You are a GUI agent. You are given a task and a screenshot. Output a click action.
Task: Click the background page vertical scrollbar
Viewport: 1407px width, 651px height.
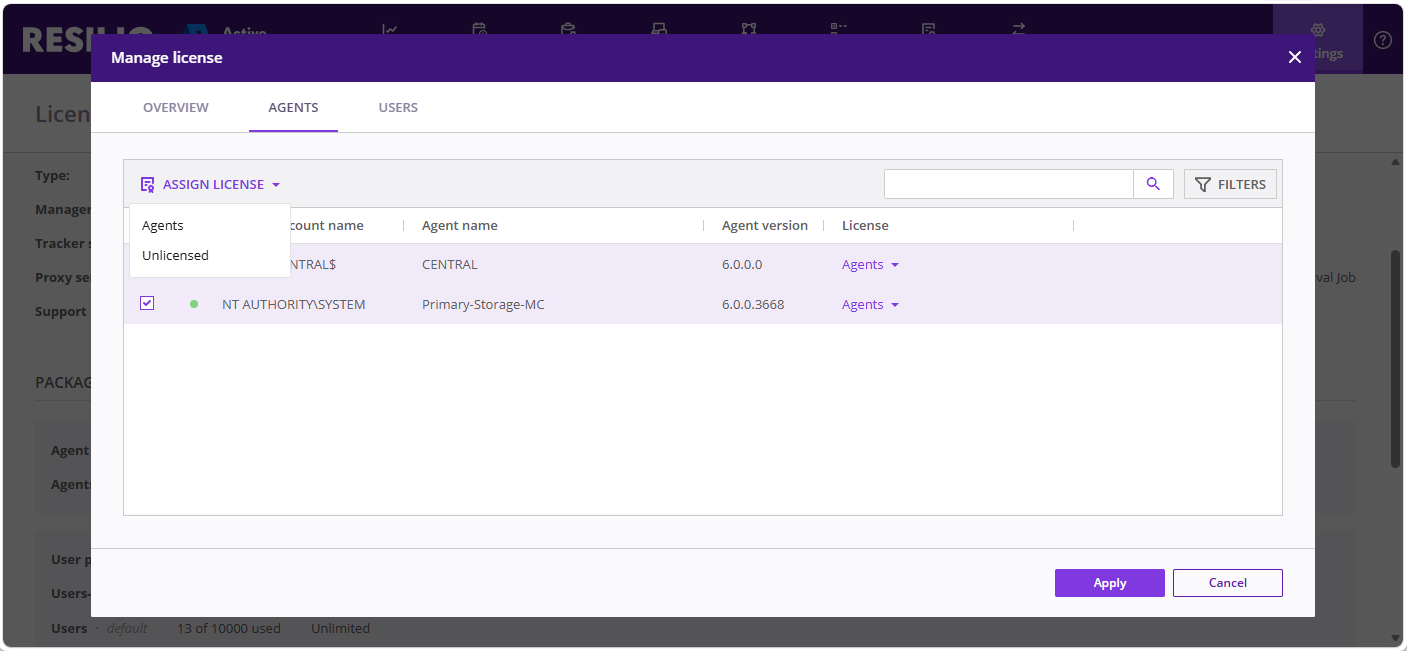pyautogui.click(x=1396, y=360)
